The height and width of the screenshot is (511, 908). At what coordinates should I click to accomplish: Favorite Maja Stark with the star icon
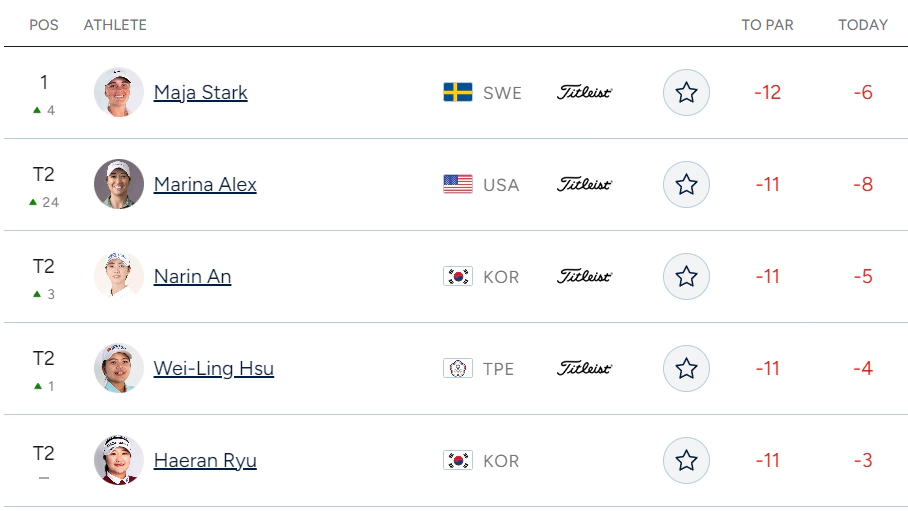pyautogui.click(x=686, y=93)
